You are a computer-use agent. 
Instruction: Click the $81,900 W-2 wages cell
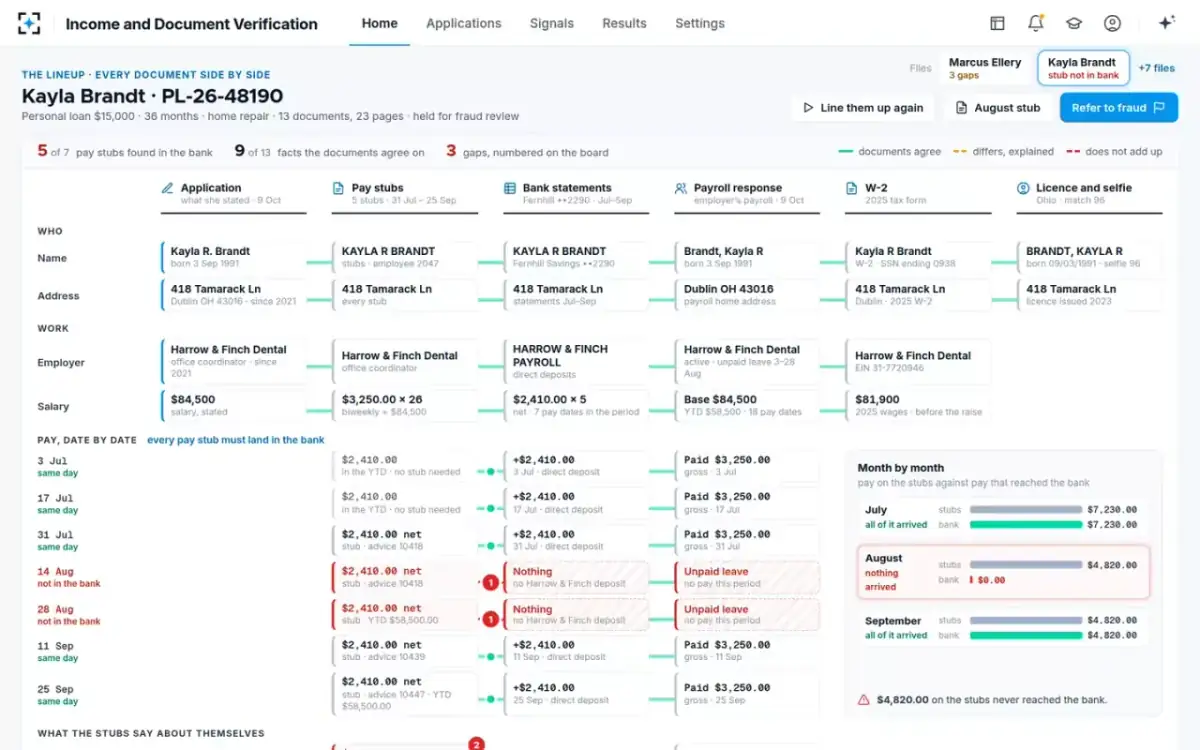[x=918, y=405]
